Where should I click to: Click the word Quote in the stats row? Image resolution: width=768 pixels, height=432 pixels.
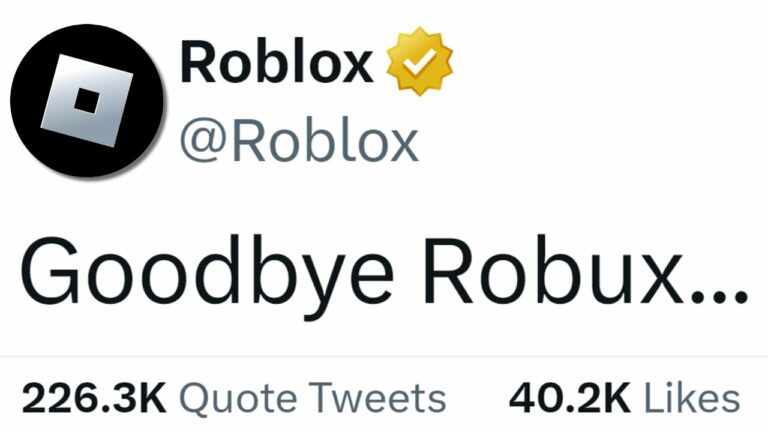[x=239, y=400]
